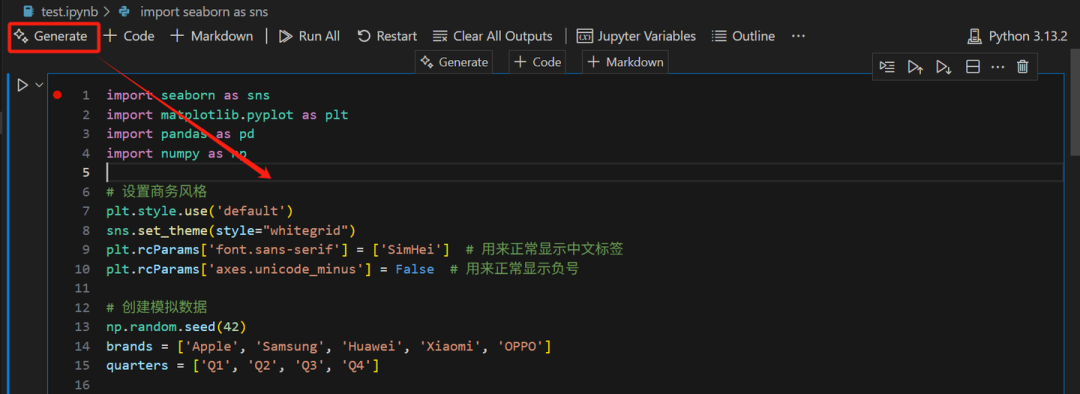The width and height of the screenshot is (1080, 394).
Task: Clear All Outputs of the notebook
Action: [492, 37]
